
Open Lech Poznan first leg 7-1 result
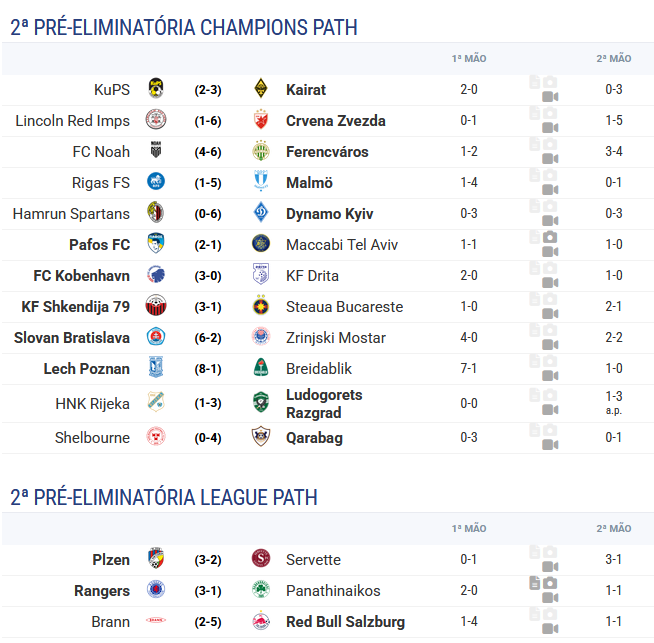tap(469, 368)
